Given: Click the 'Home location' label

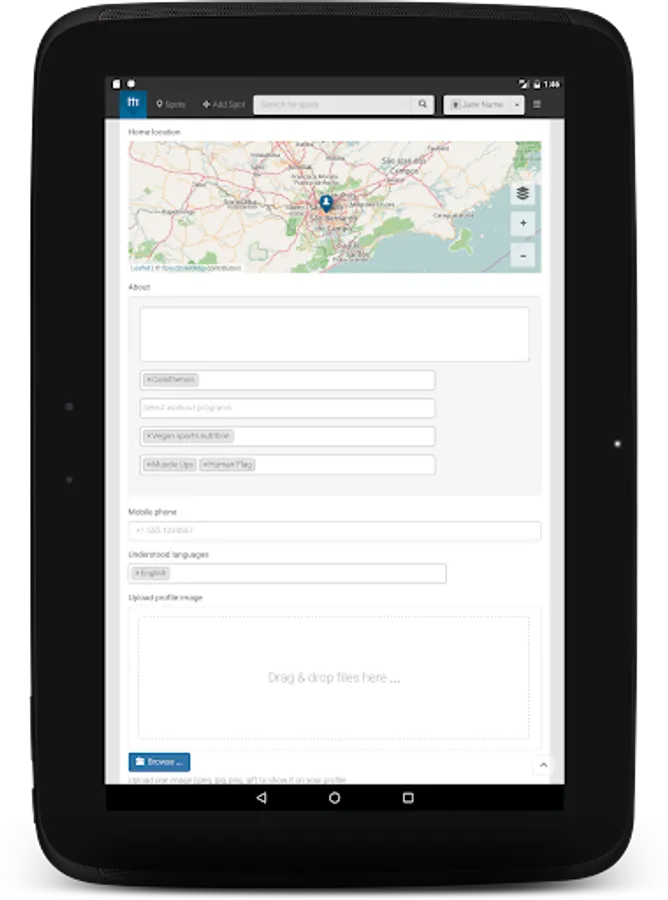Looking at the screenshot, I should pyautogui.click(x=154, y=132).
